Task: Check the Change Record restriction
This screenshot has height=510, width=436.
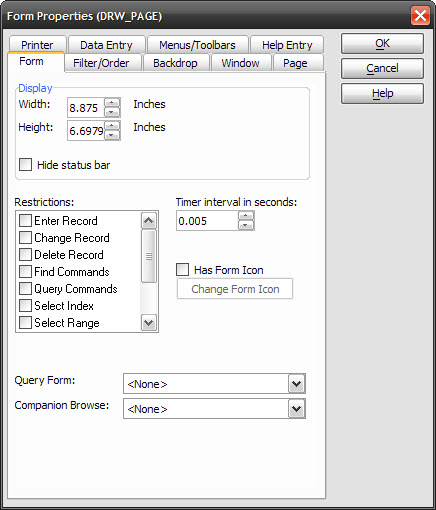Action: (25, 238)
